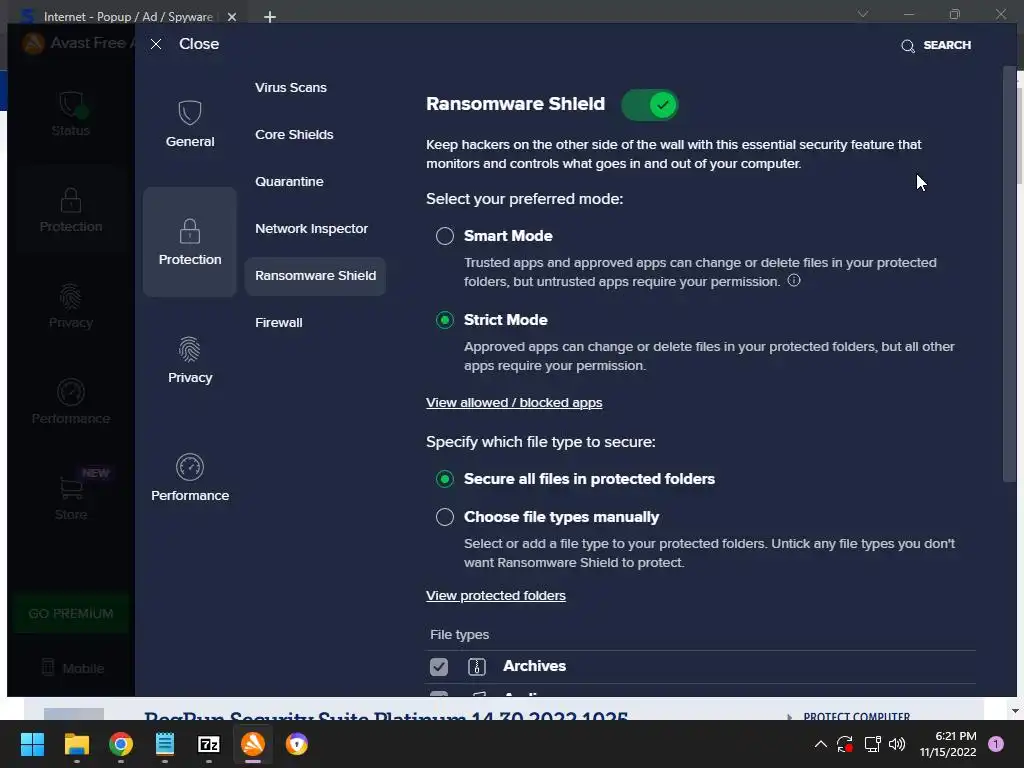Screen dimensions: 1024x768
Task: Open the volume tray icon
Action: (x=897, y=744)
